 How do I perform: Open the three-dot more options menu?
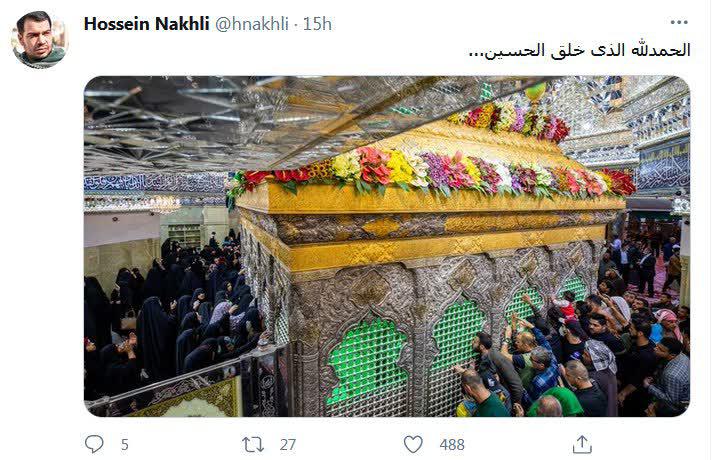pos(679,22)
